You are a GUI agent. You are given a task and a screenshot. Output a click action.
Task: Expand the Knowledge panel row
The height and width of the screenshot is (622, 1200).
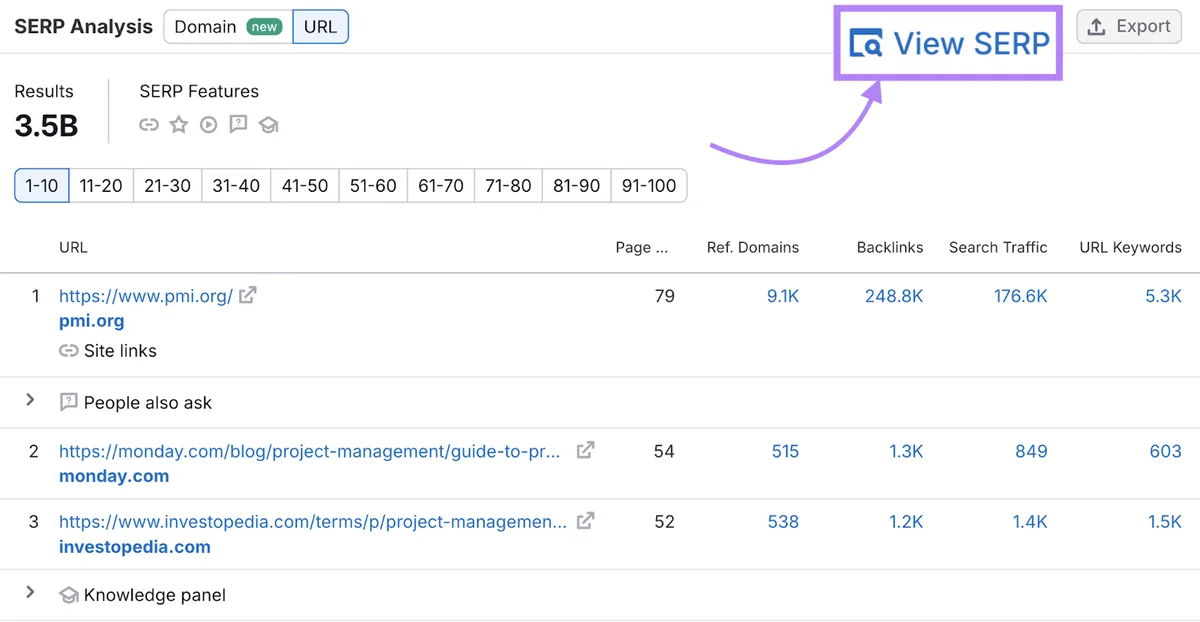click(x=30, y=593)
